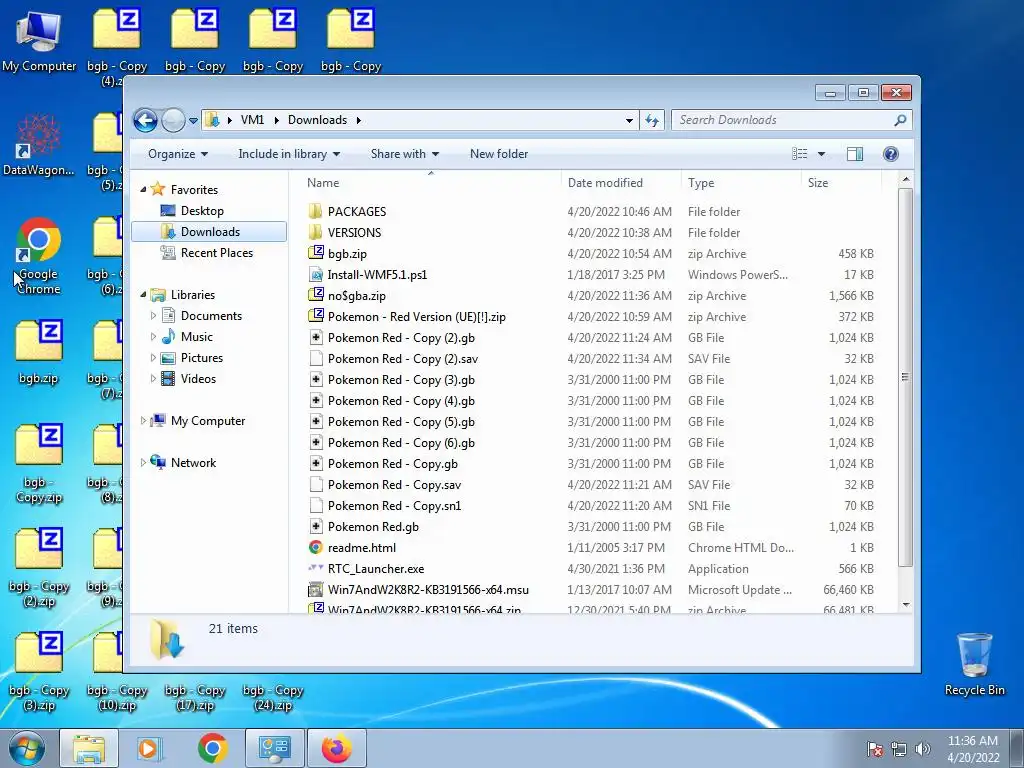This screenshot has width=1024, height=768.
Task: Open the view options dropdown arrow
Action: pos(821,154)
